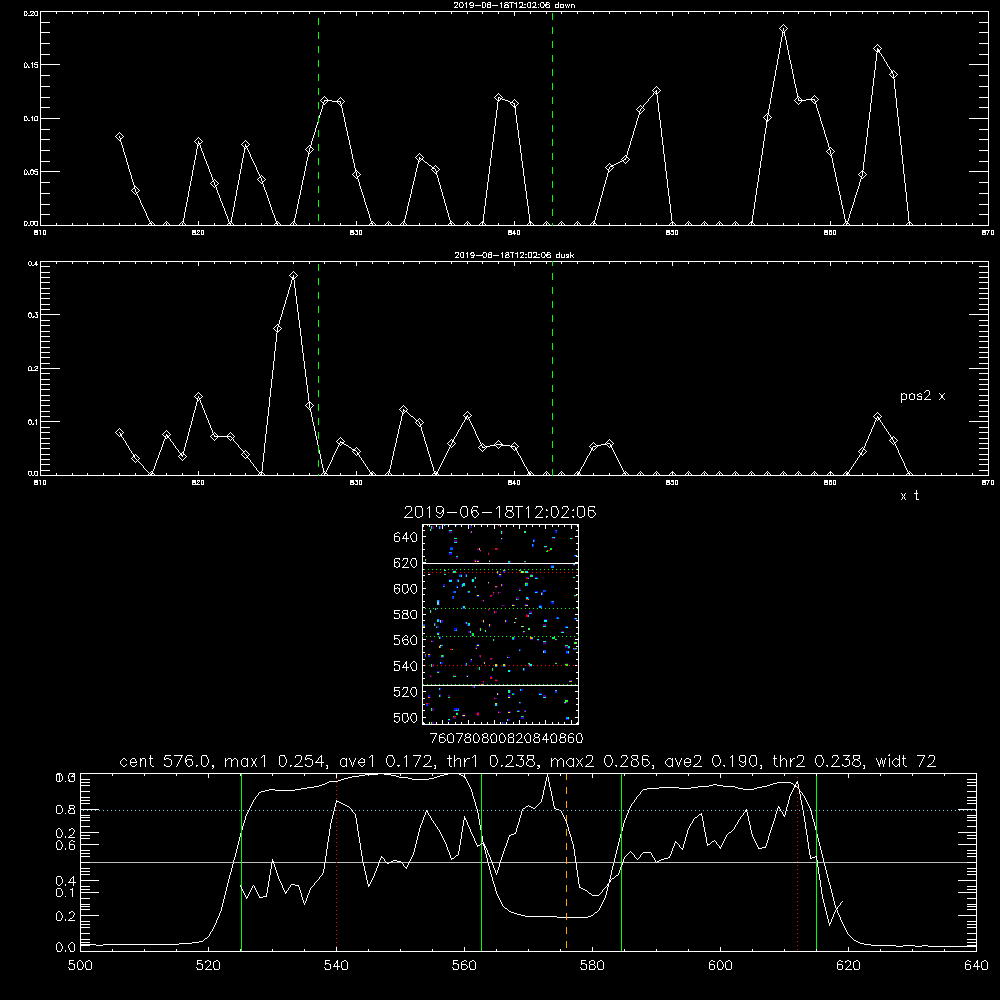Click '620' on the profile plot x-axis
This screenshot has width=1000, height=1000.
point(848,966)
